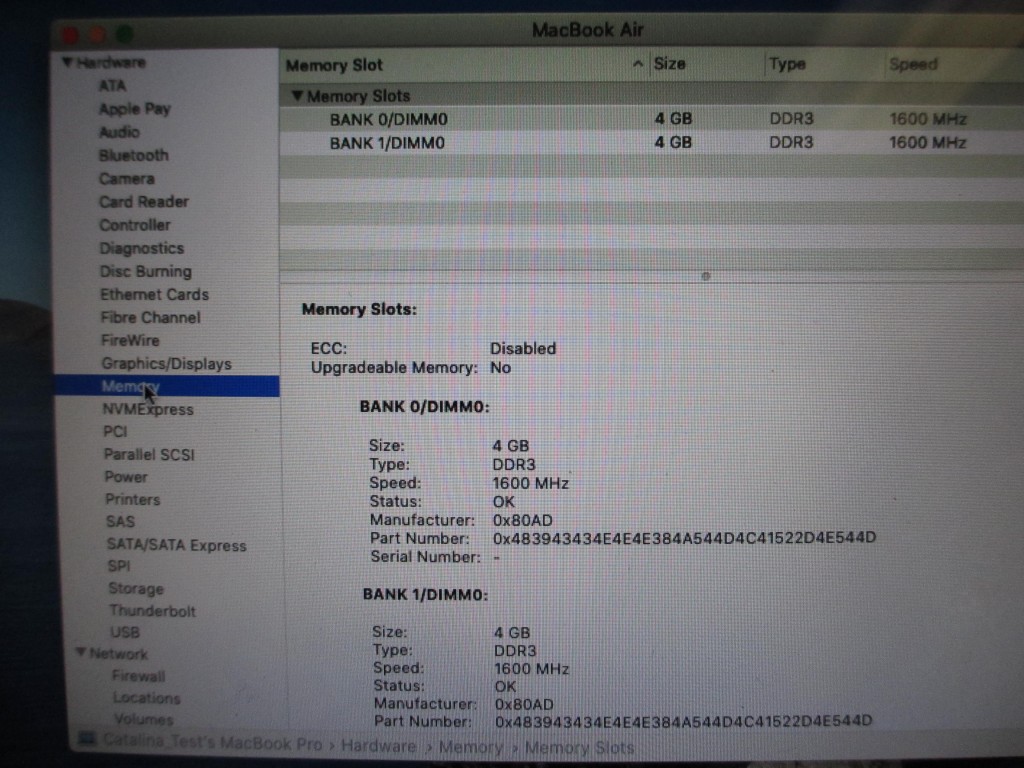Select Audio in the sidebar

pyautogui.click(x=119, y=132)
